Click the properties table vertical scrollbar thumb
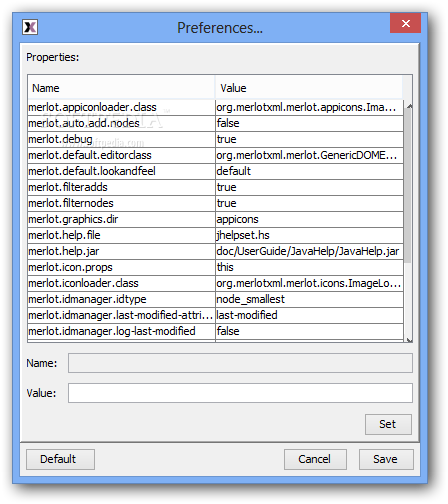This screenshot has width=448, height=504. point(408,185)
